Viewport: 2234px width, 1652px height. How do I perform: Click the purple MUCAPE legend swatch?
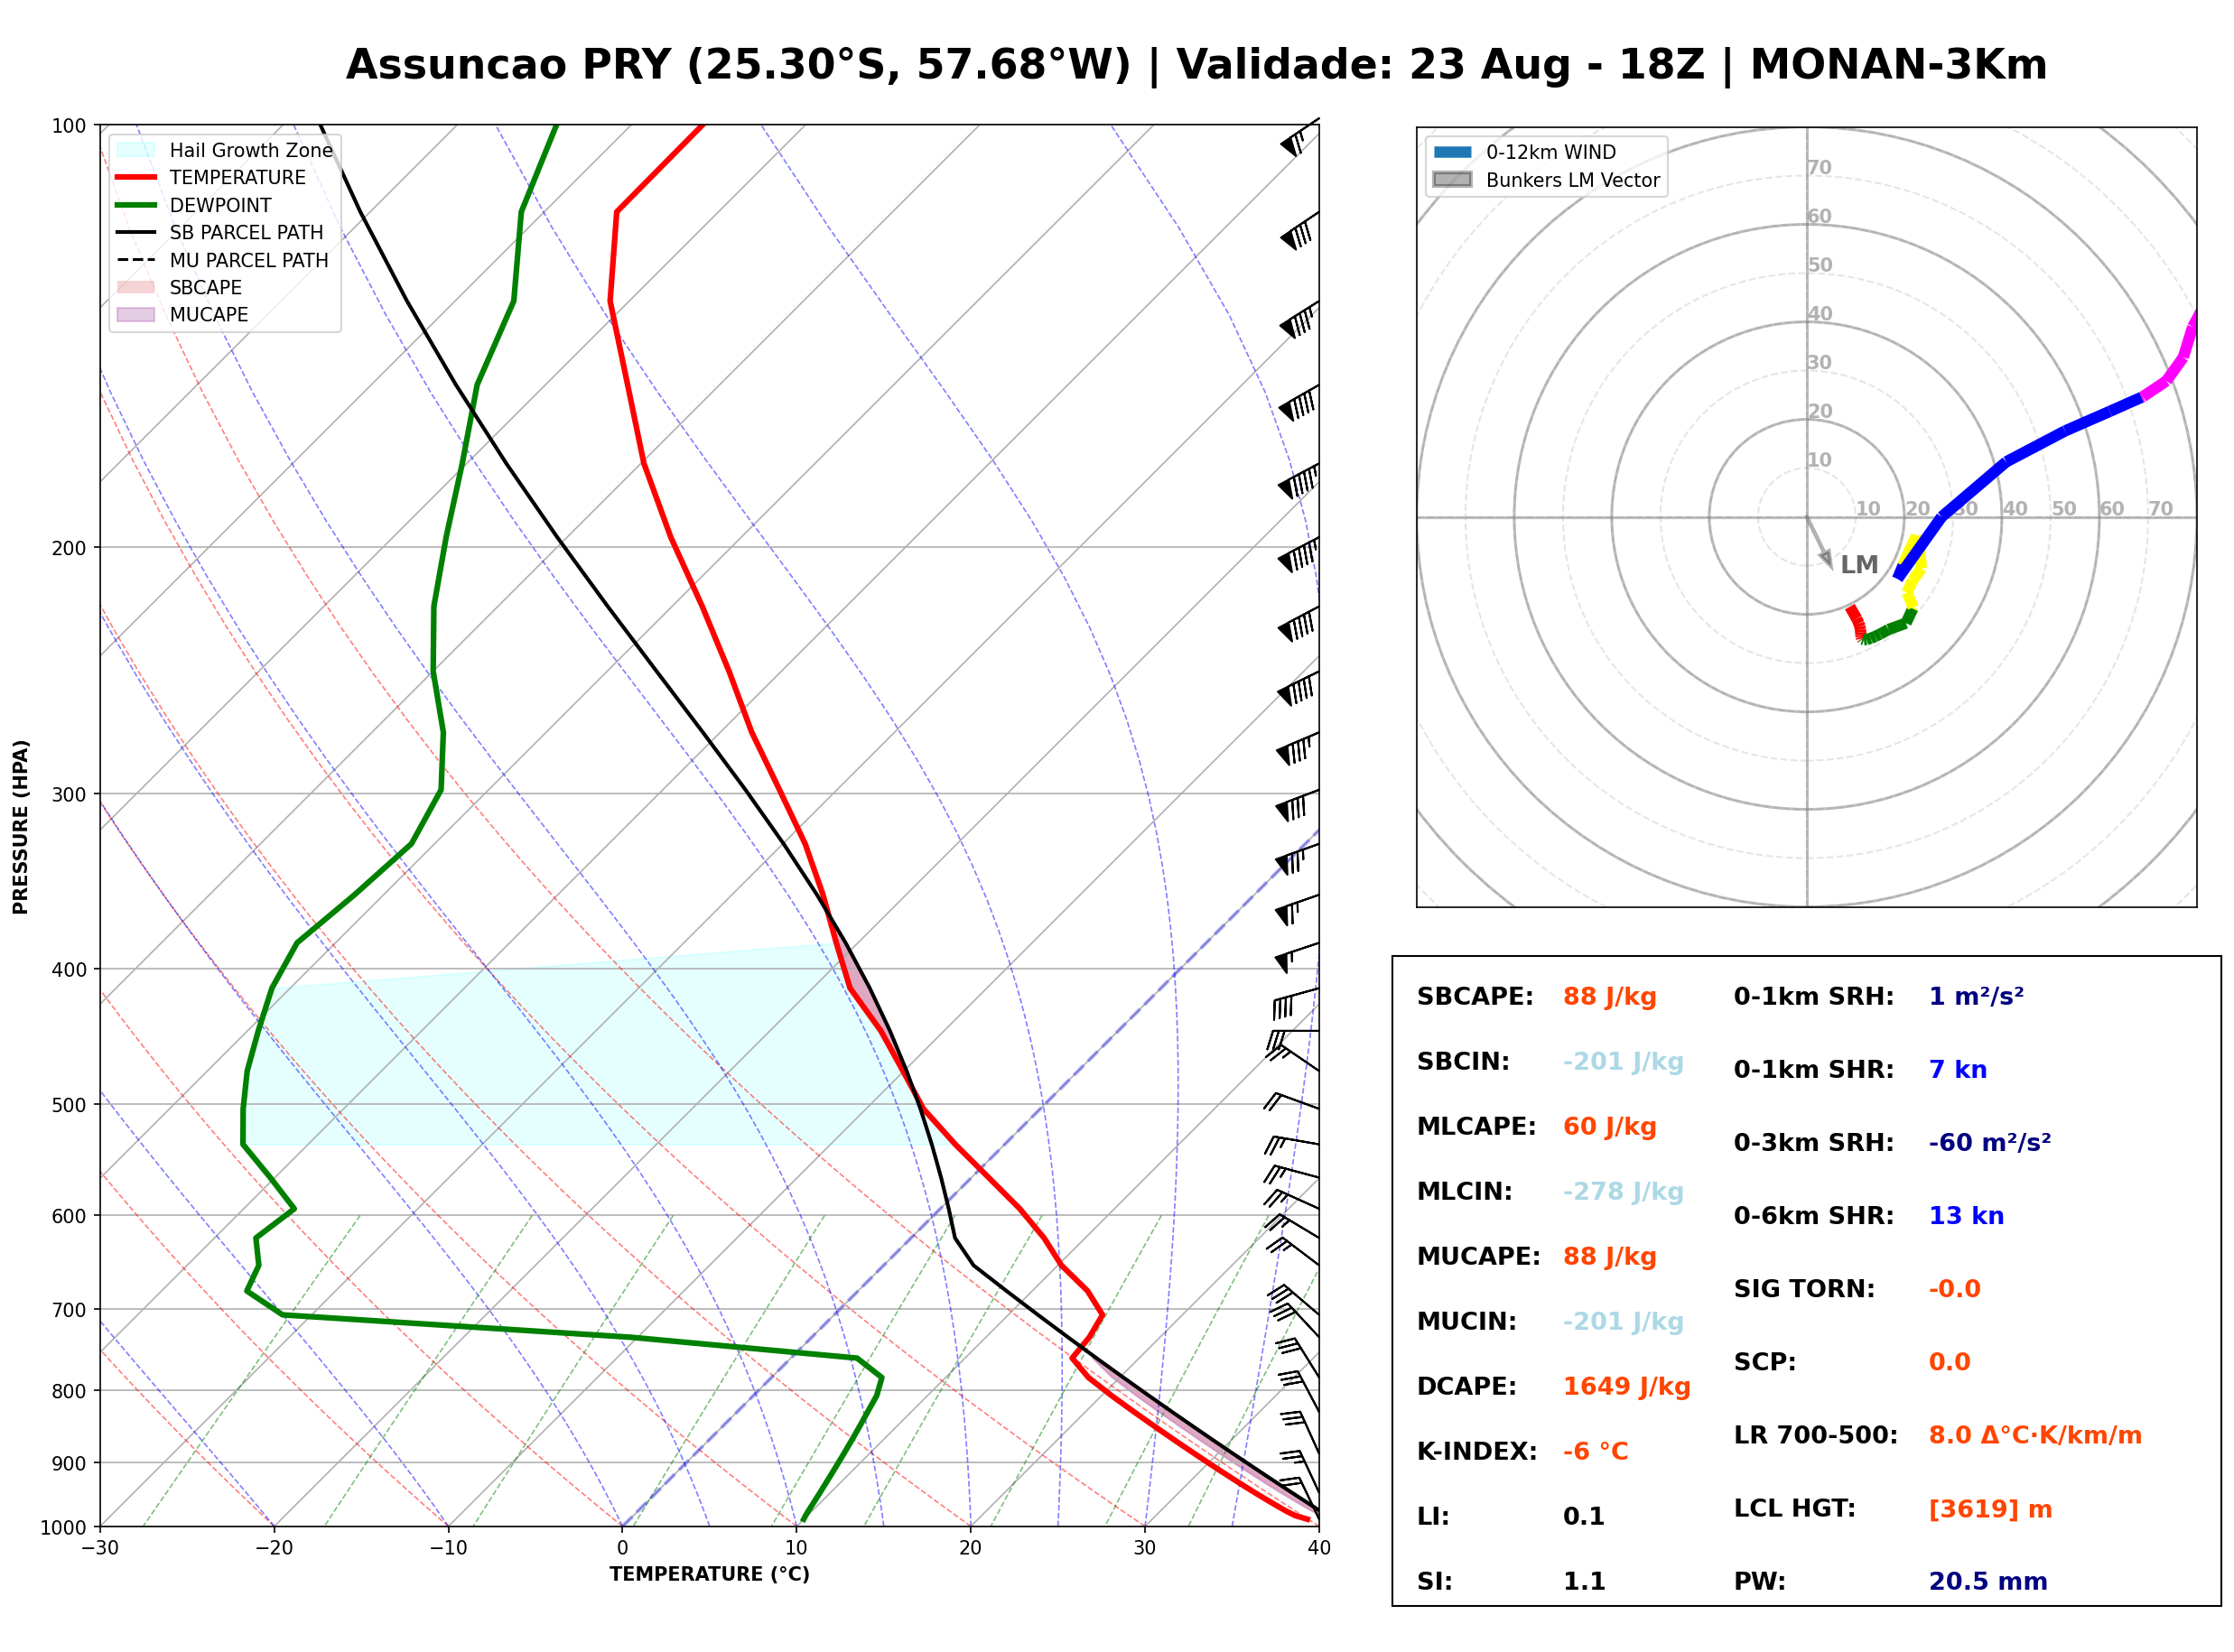pos(136,314)
